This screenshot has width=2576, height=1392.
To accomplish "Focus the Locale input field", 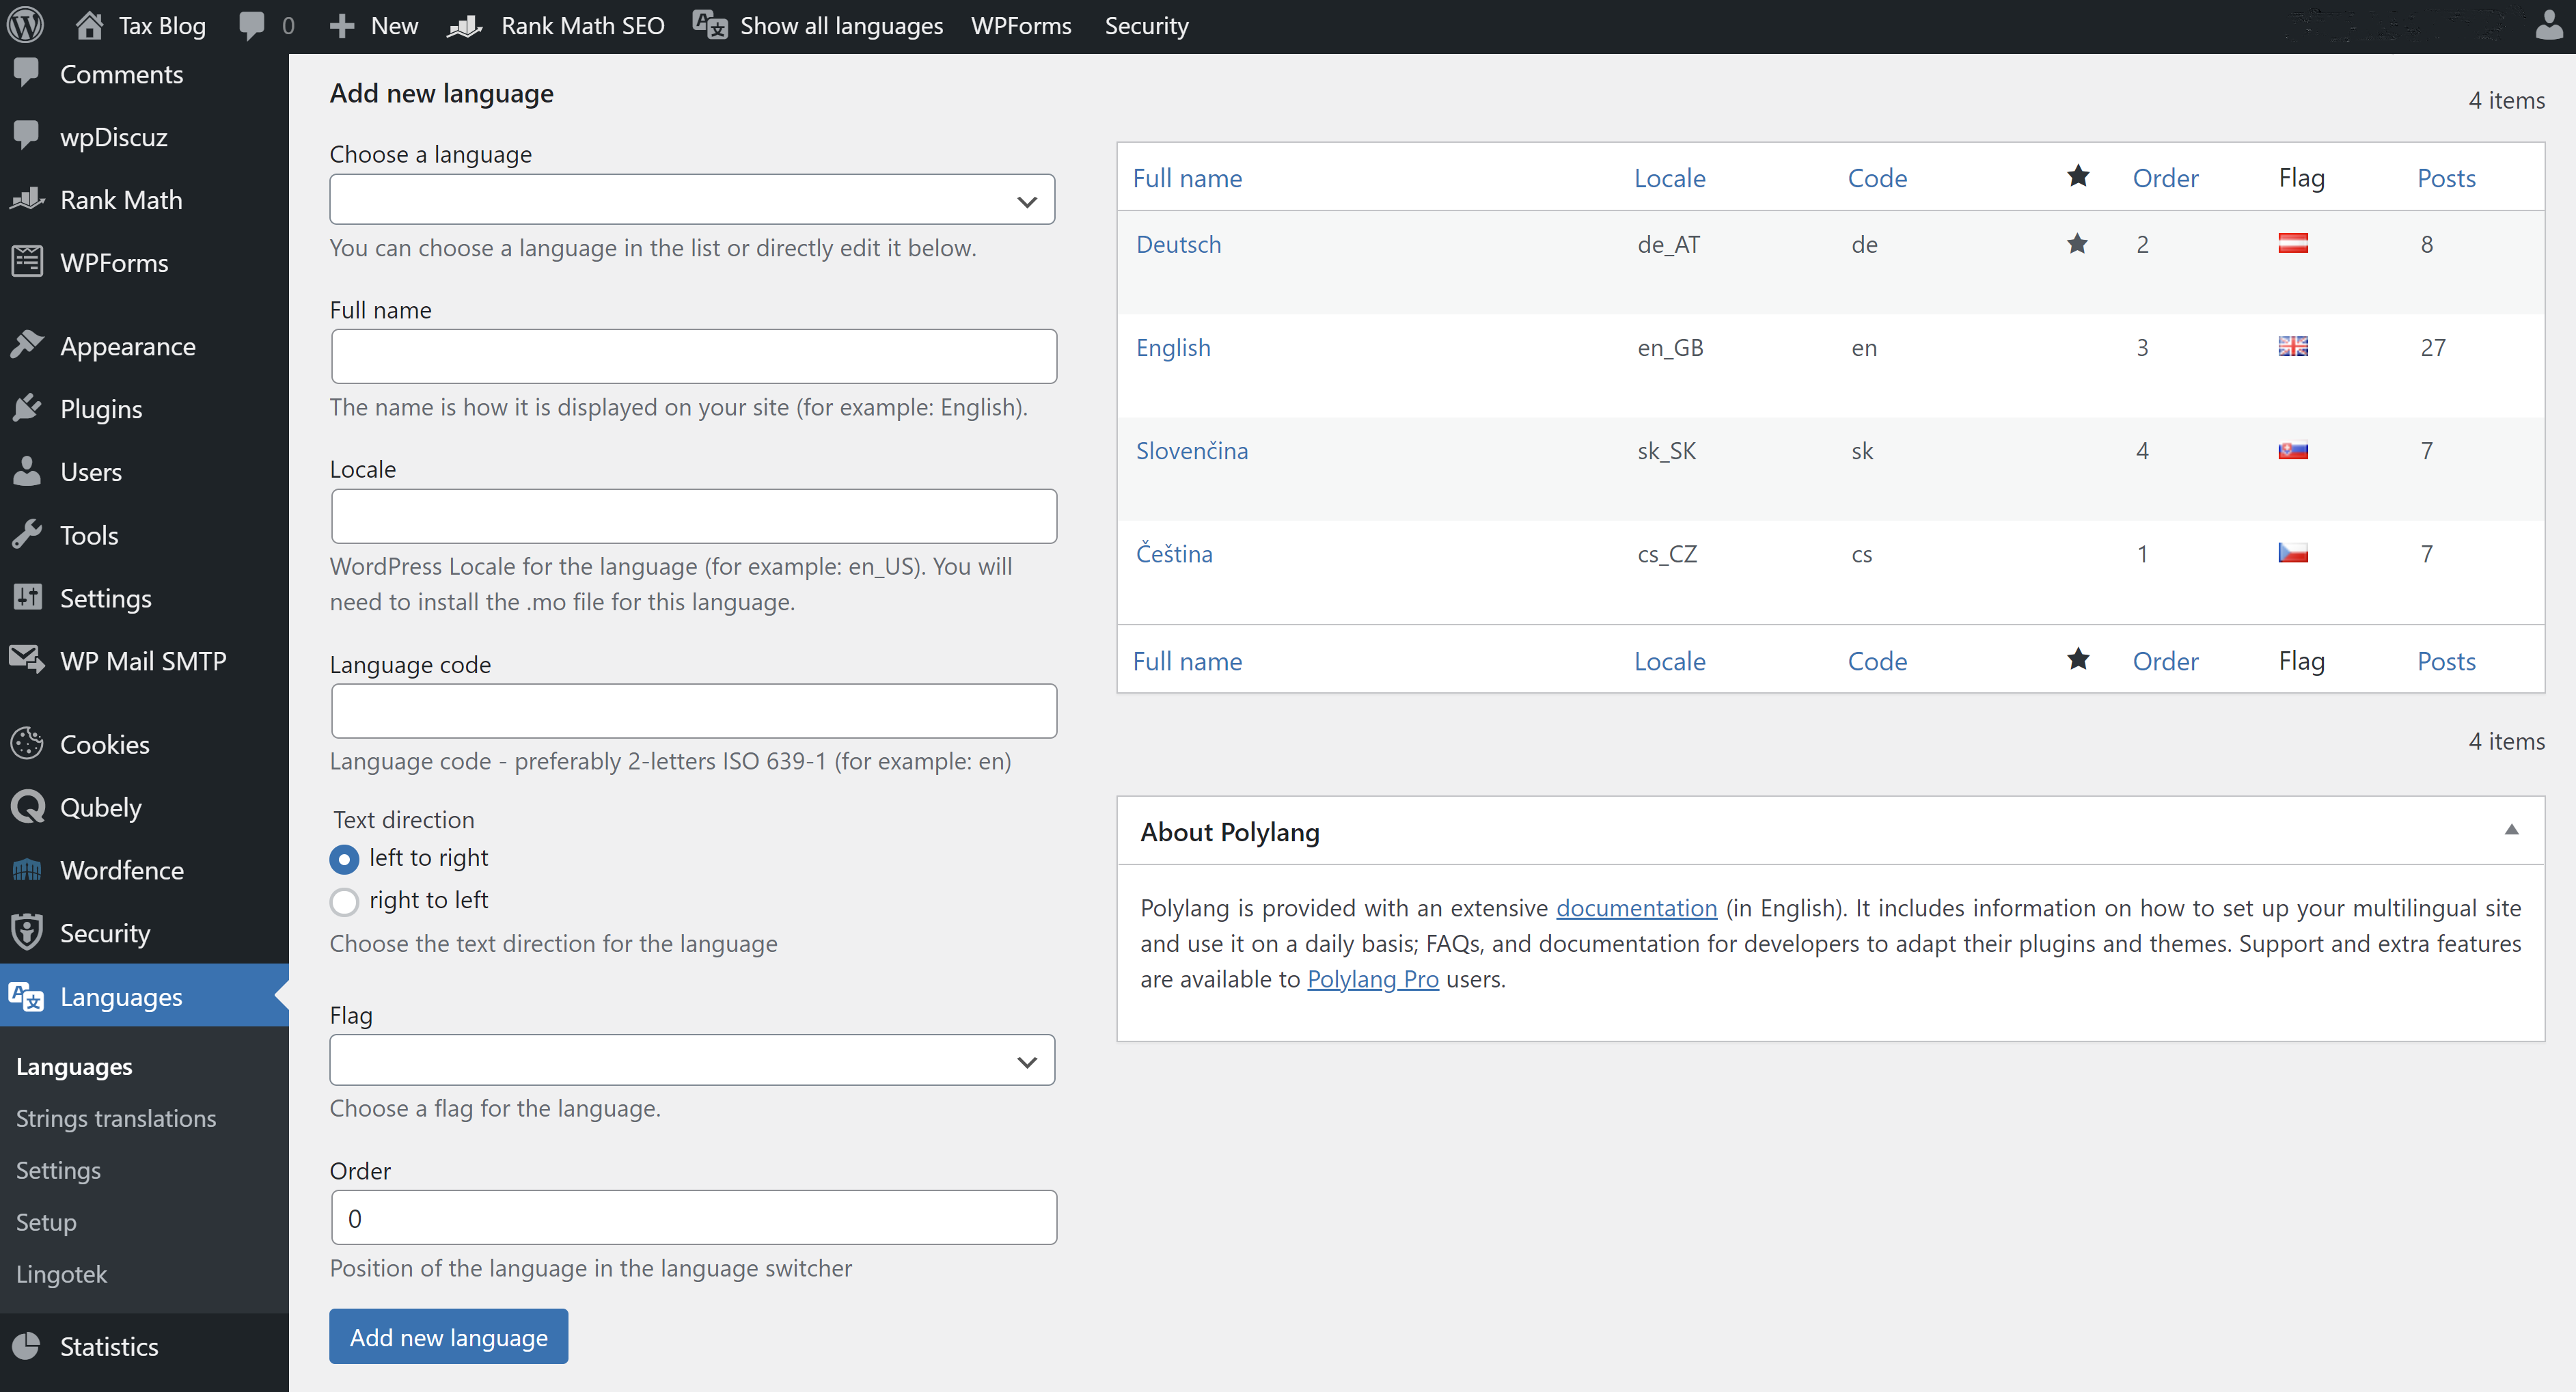I will (693, 516).
